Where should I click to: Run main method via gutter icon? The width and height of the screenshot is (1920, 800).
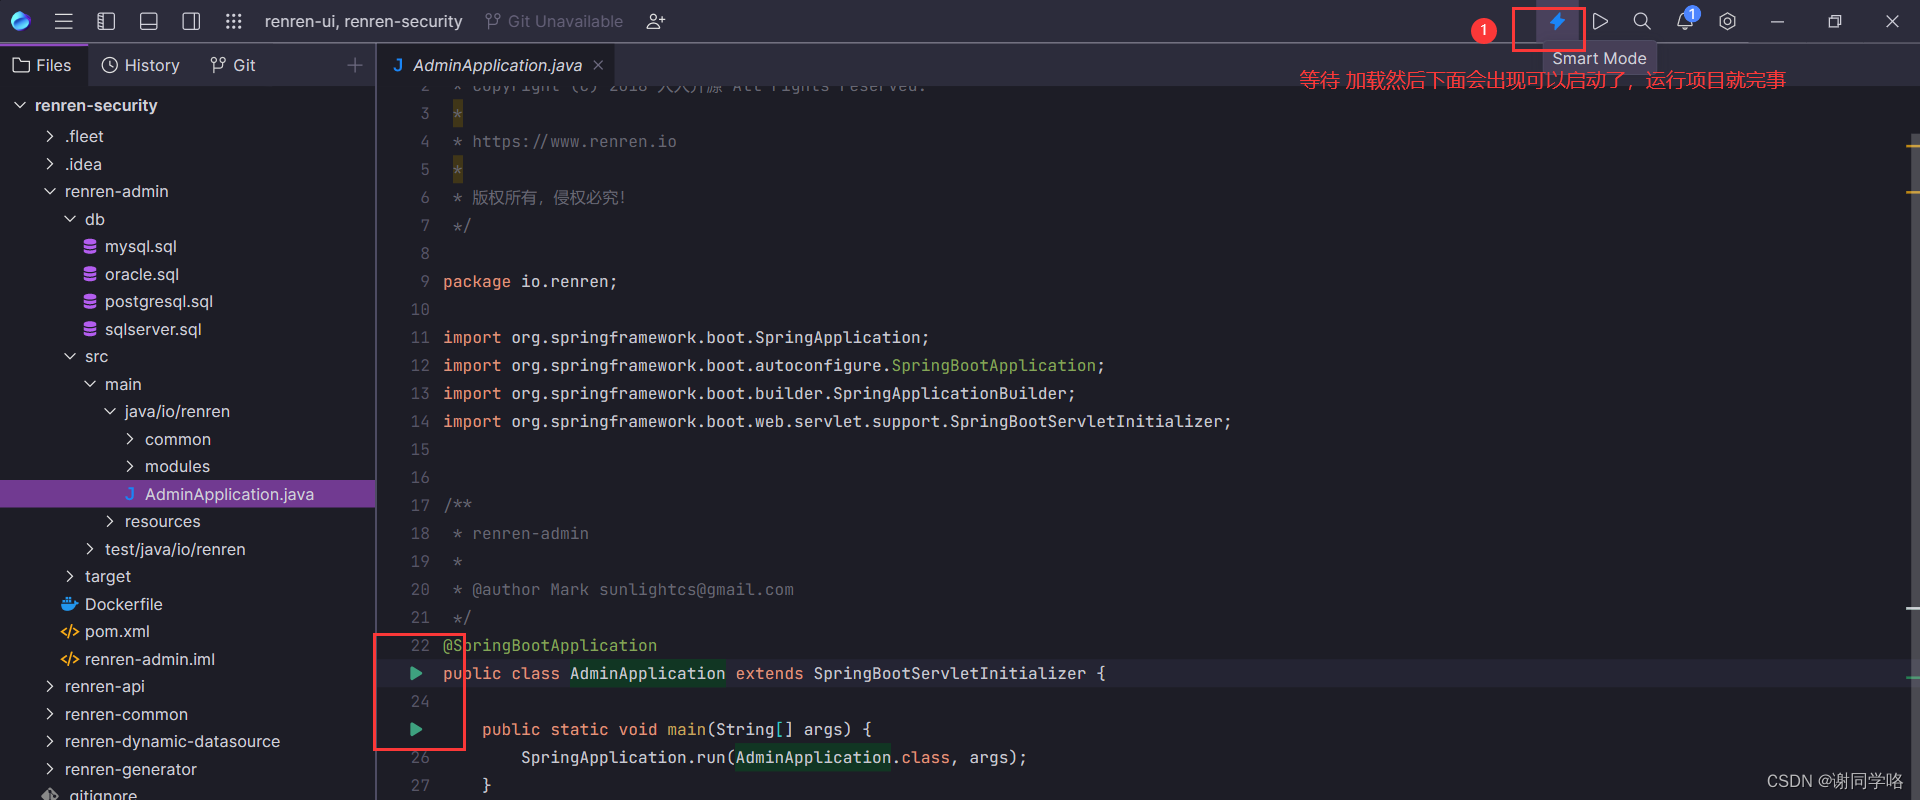click(416, 729)
